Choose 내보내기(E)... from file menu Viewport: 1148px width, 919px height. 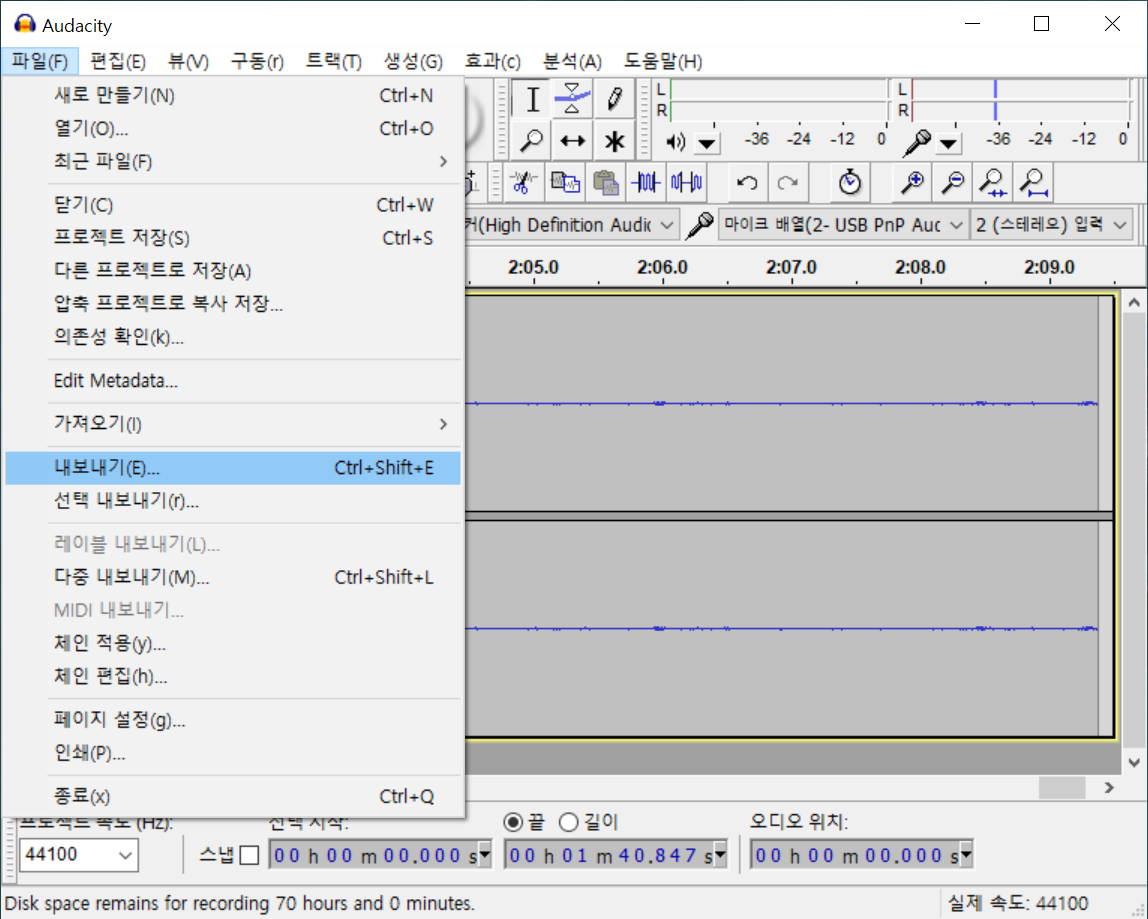point(233,468)
